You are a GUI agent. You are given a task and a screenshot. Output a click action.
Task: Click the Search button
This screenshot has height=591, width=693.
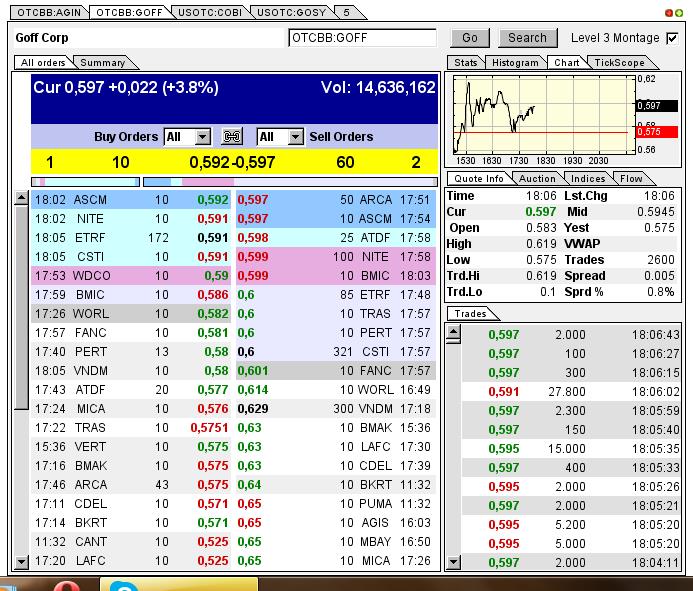(527, 38)
